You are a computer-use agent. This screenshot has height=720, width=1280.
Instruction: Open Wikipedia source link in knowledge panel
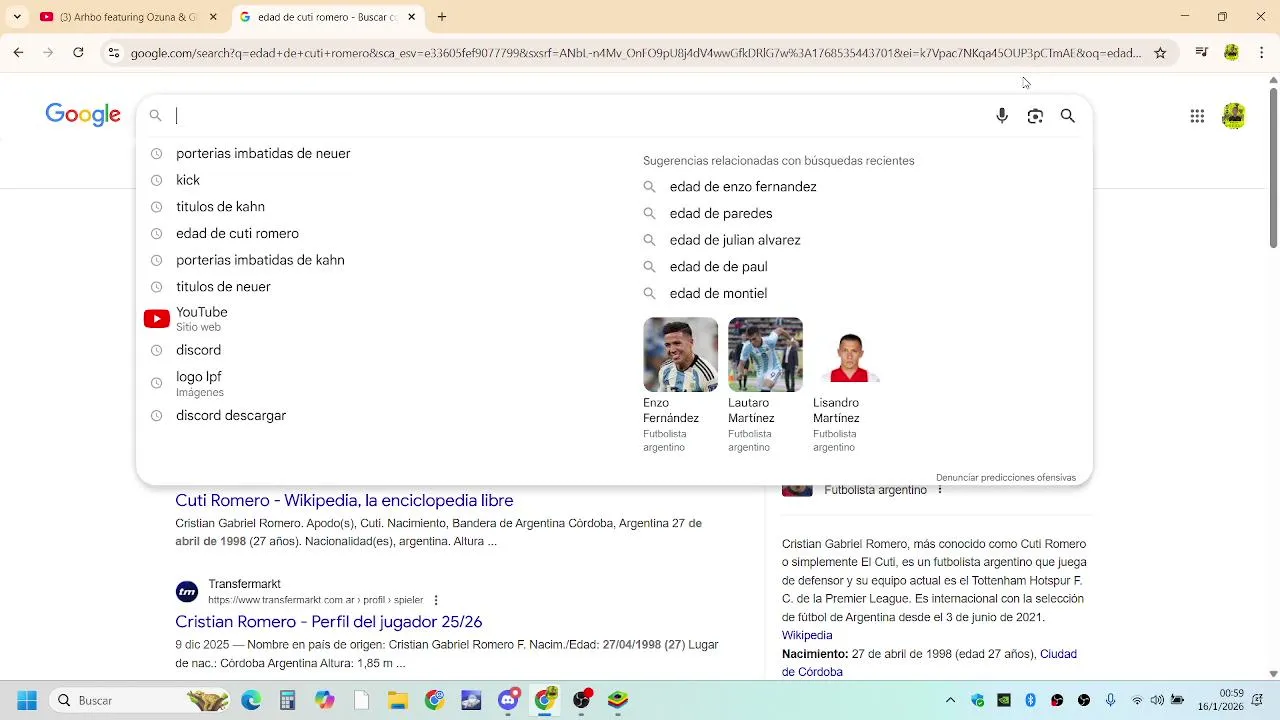(807, 635)
